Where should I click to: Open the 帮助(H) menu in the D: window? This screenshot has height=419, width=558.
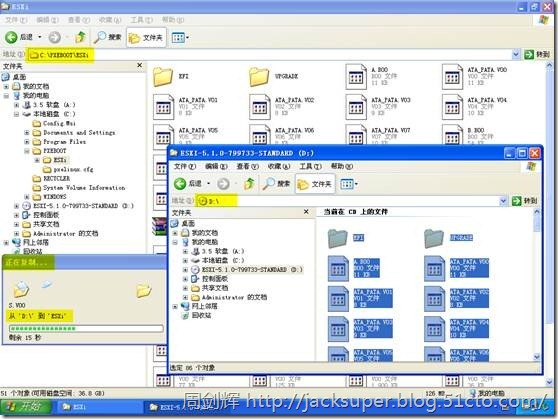342,166
